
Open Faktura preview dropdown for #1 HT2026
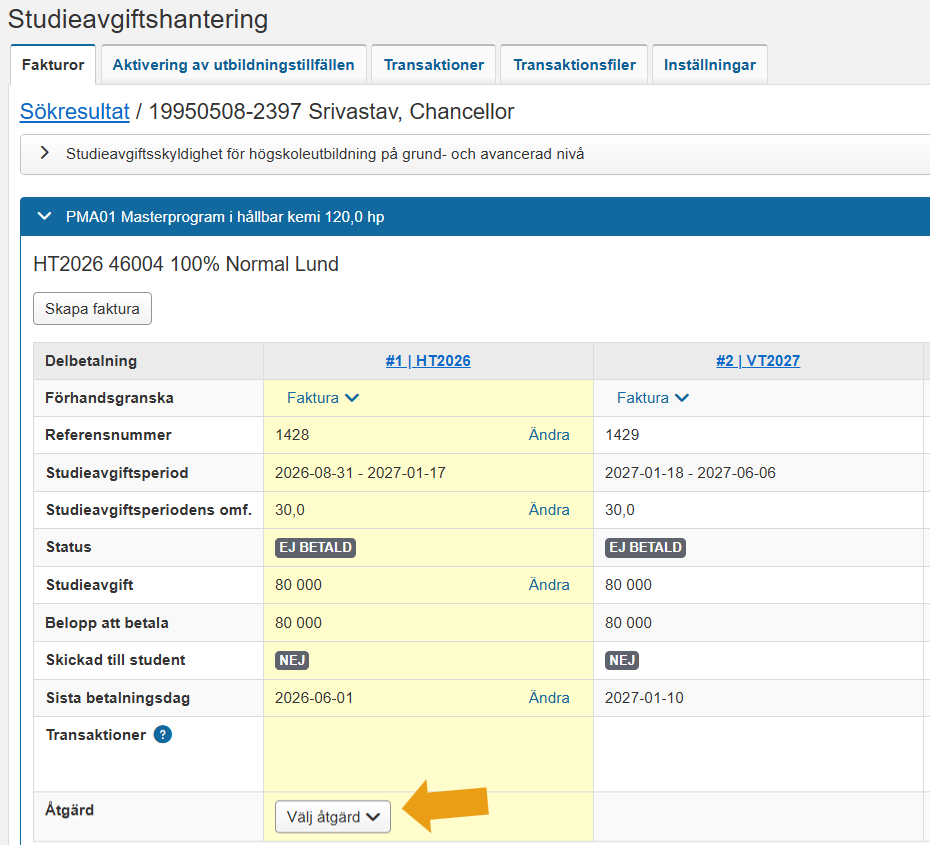click(323, 398)
